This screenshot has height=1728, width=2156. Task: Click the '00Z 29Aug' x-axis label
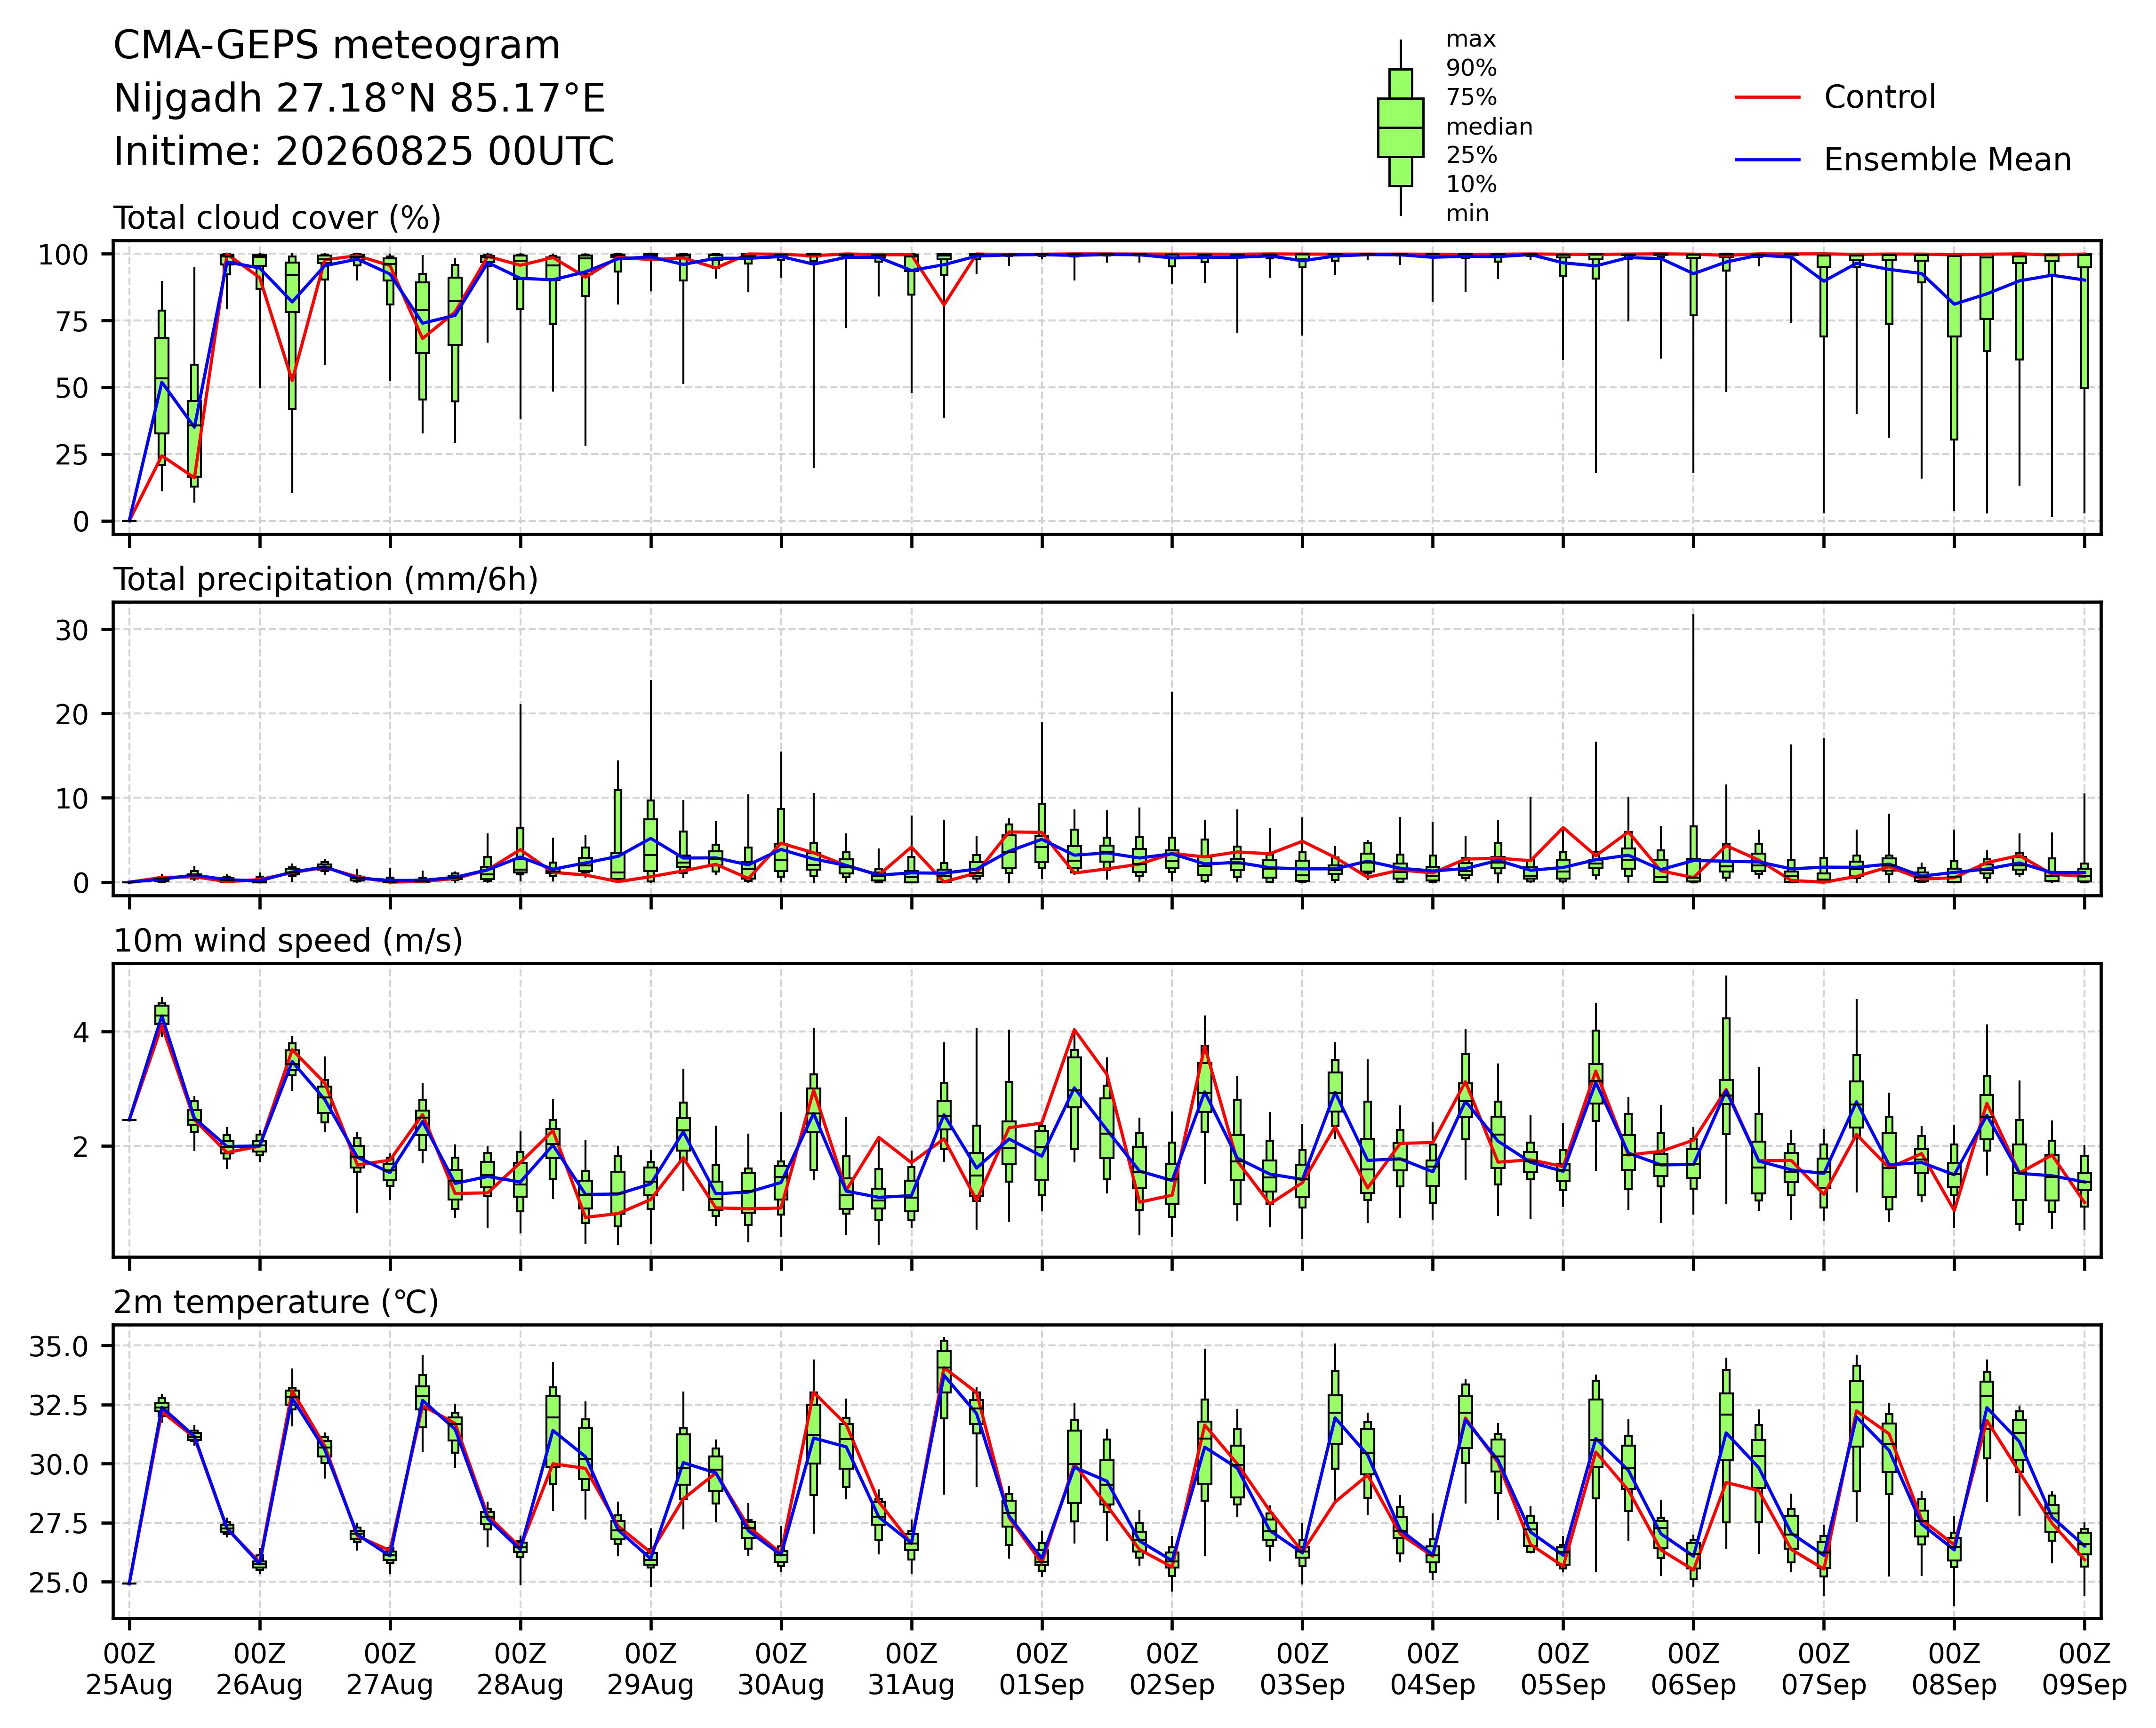click(651, 1670)
